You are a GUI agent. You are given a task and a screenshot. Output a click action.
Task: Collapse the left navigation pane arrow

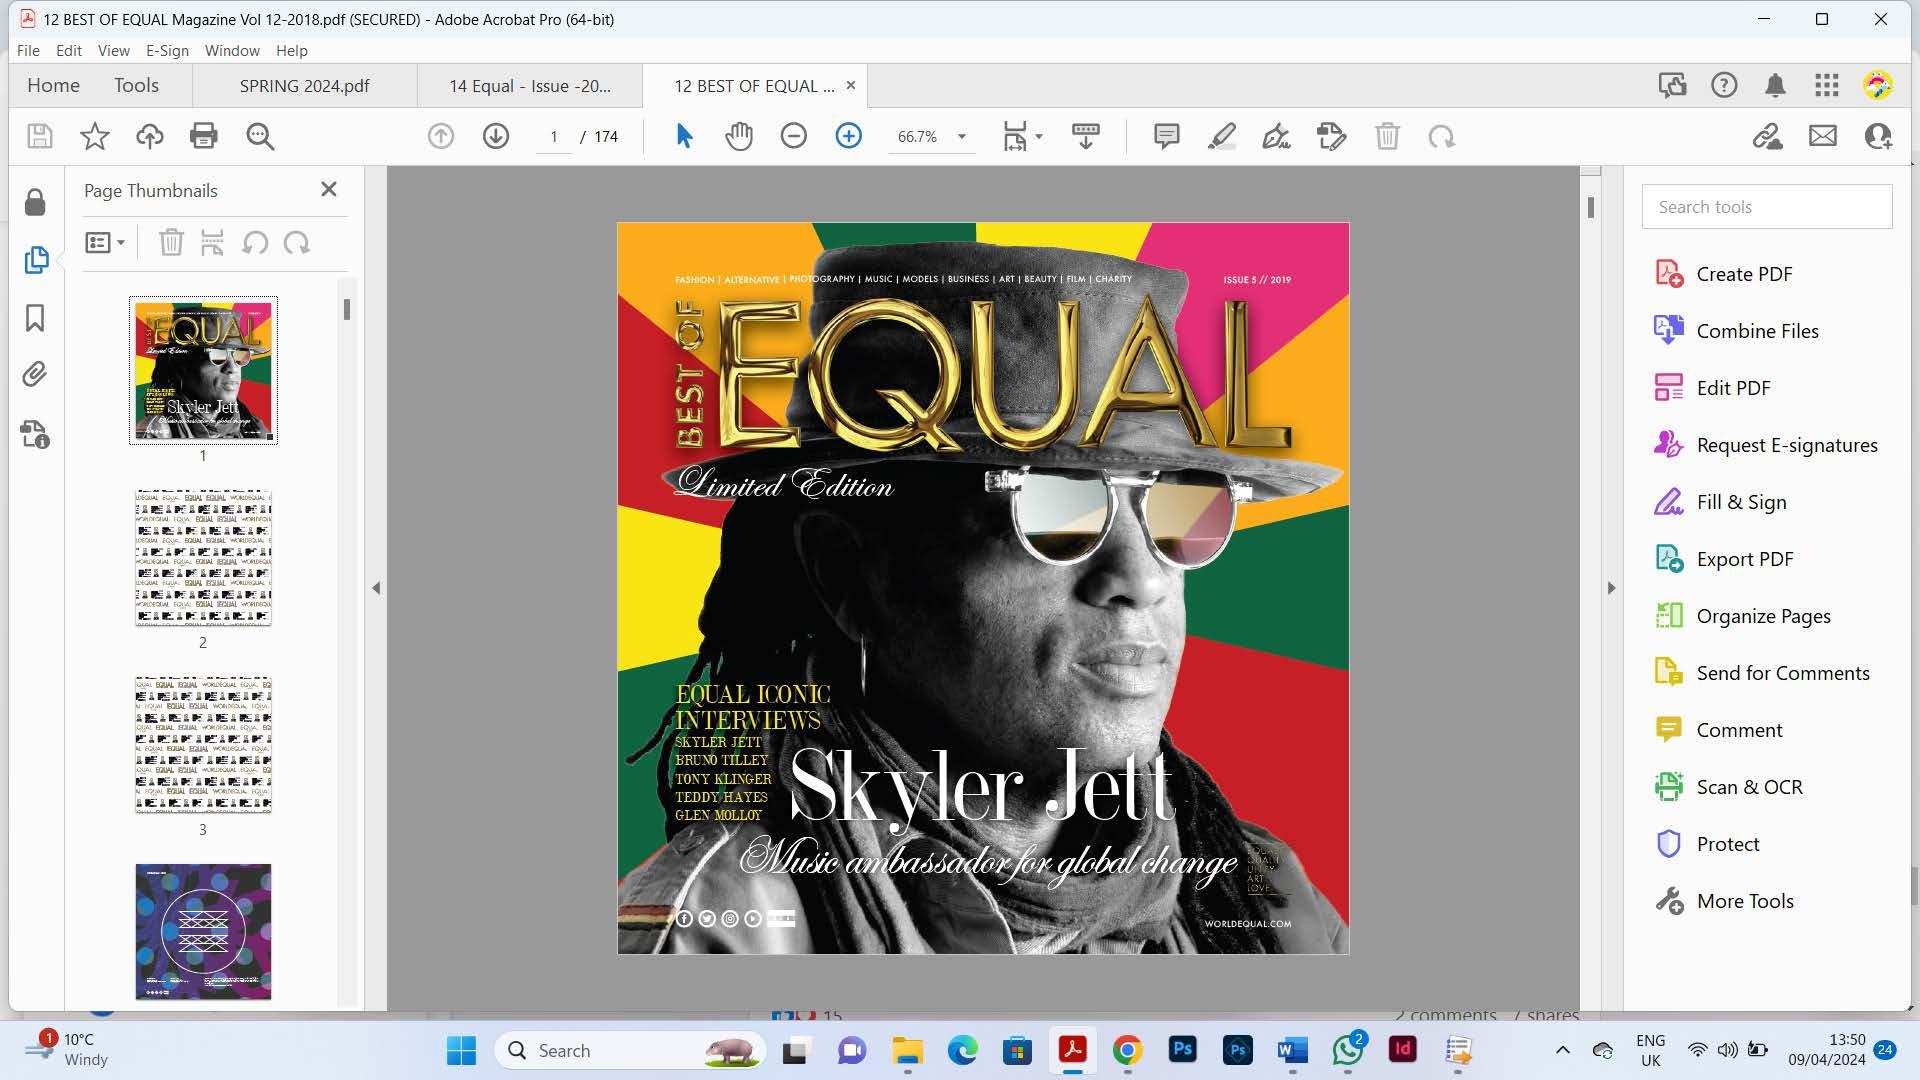coord(376,588)
